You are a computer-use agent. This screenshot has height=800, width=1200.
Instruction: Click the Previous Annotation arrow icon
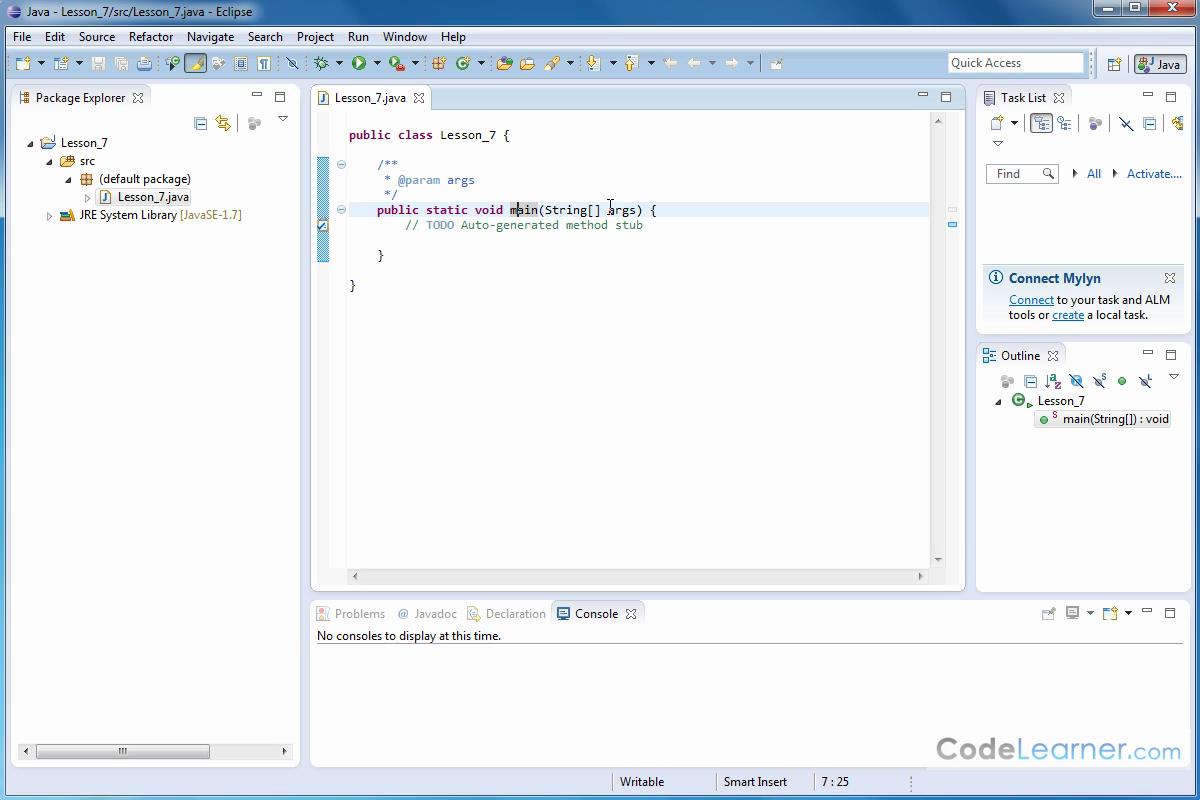pyautogui.click(x=631, y=63)
